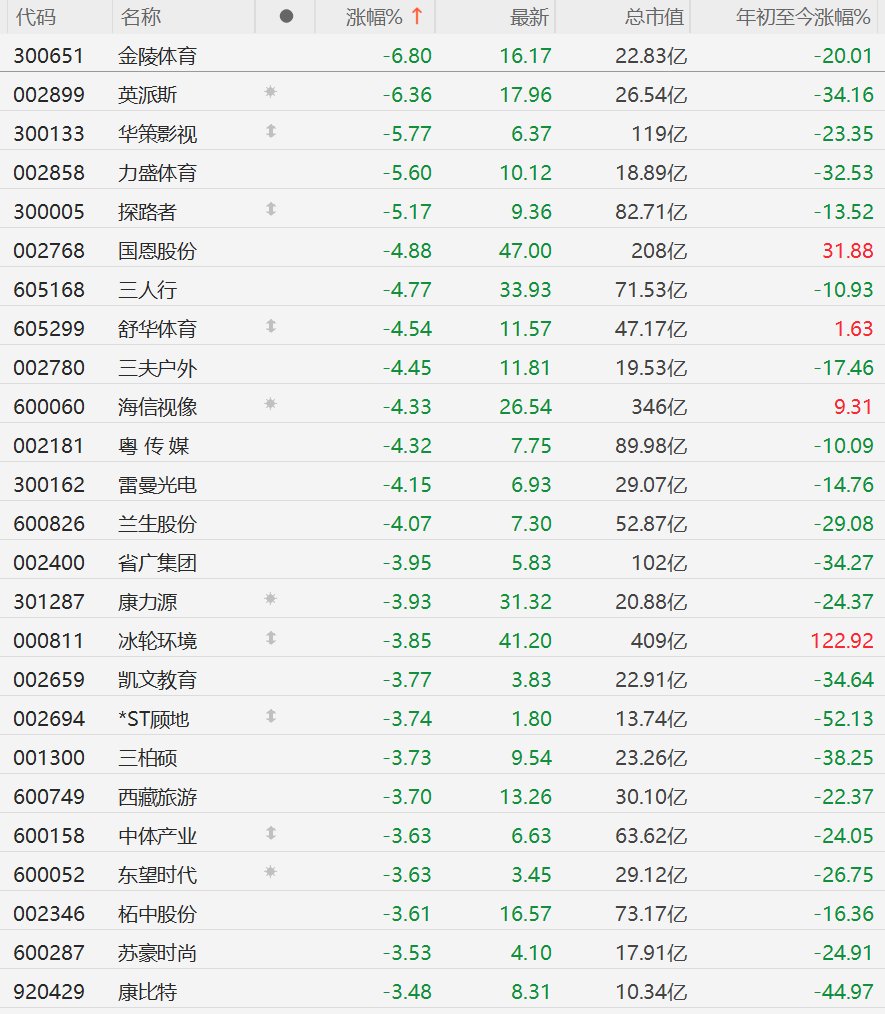Viewport: 885px width, 1014px height.
Task: Open the 三柏硕 stock name
Action: (147, 758)
